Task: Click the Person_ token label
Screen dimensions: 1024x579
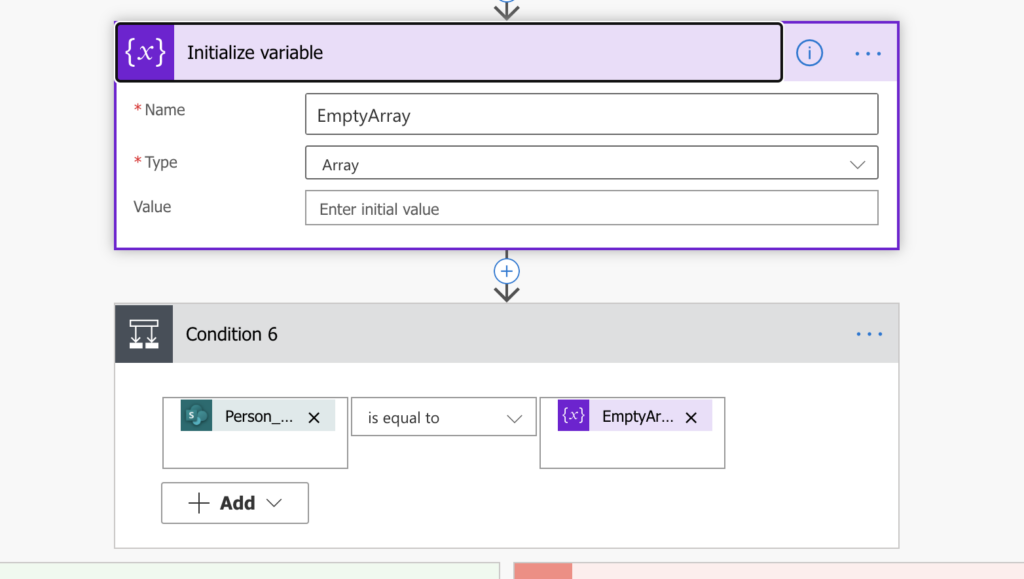Action: click(259, 416)
